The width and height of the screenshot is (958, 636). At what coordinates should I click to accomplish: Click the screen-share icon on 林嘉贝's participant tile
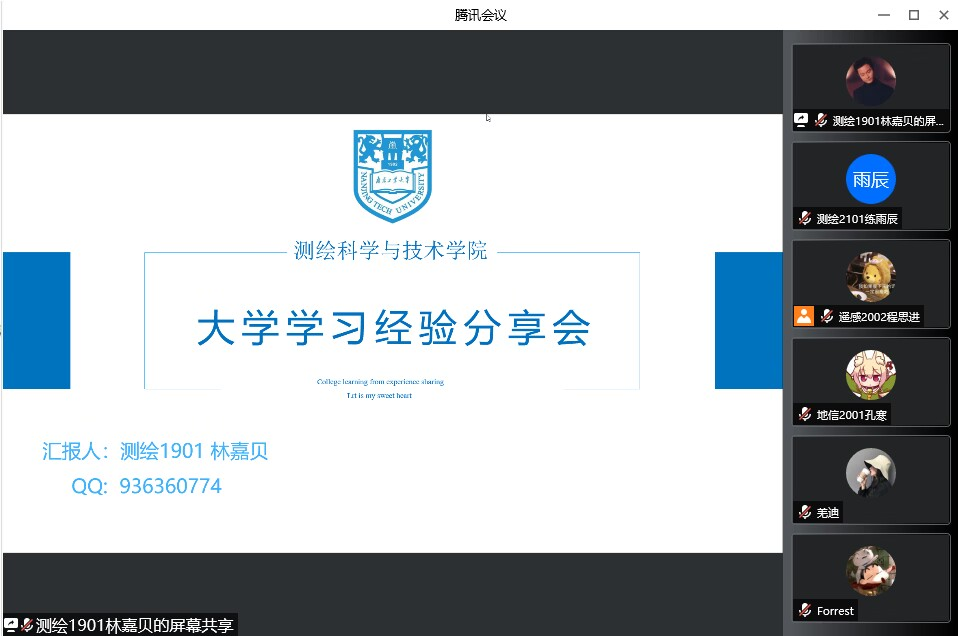tap(801, 120)
